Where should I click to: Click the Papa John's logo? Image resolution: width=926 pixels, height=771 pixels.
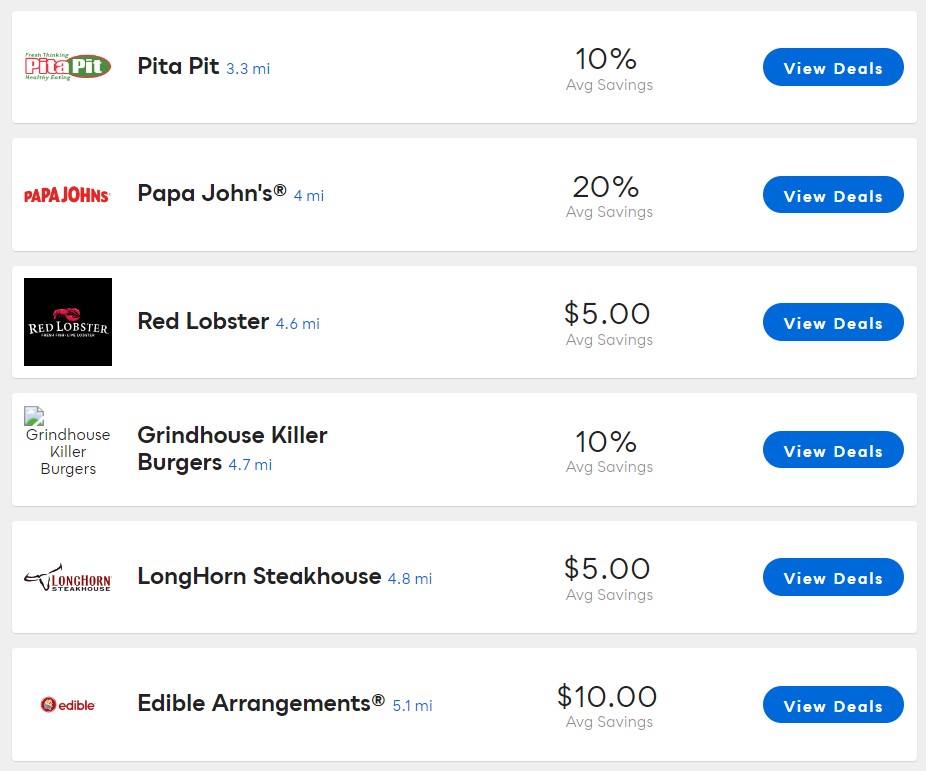[x=67, y=195]
